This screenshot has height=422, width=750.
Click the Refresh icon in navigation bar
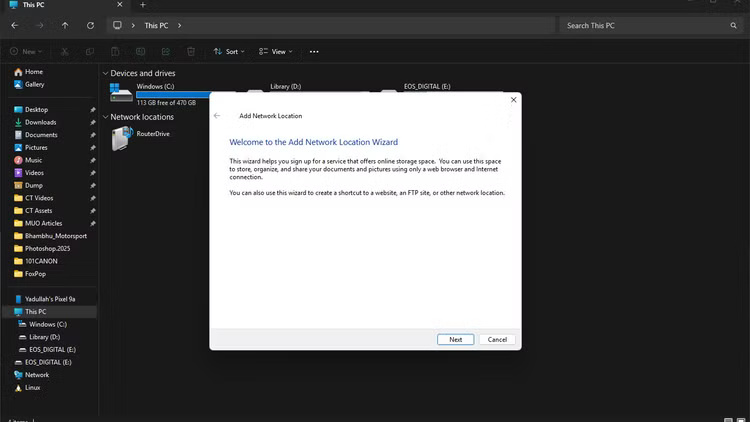pyautogui.click(x=91, y=25)
